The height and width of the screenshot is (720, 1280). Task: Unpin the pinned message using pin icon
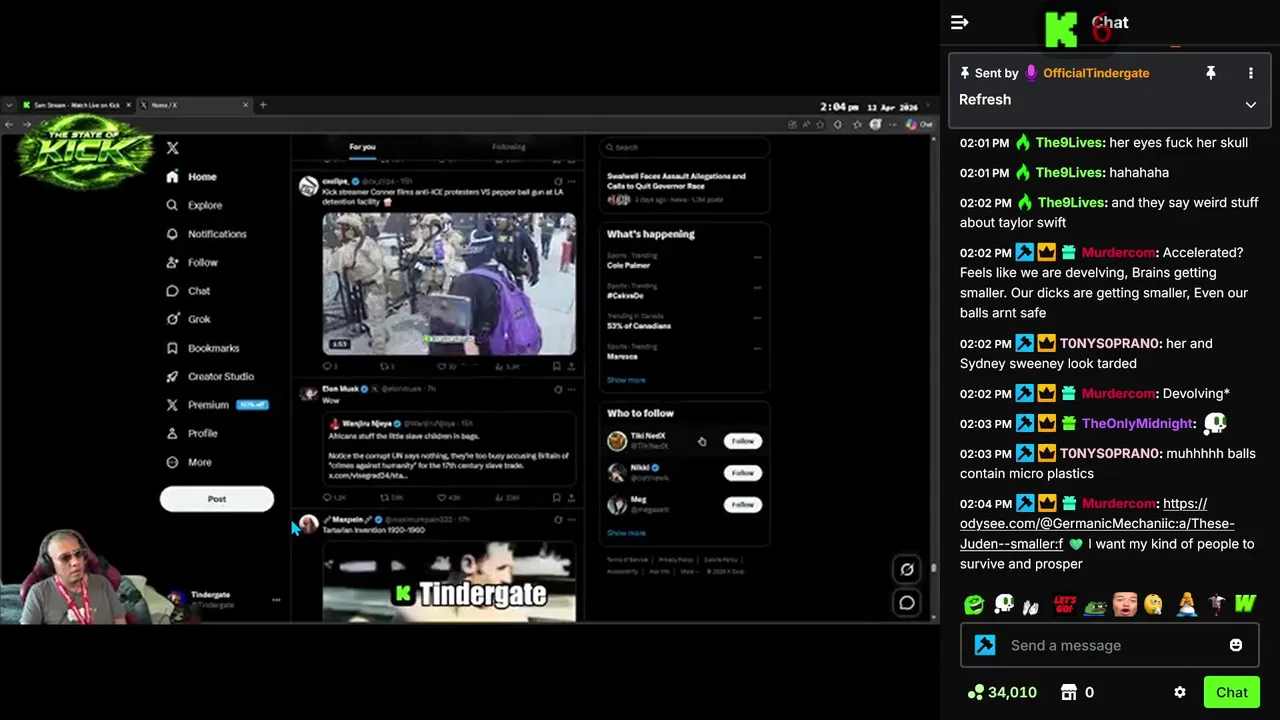coord(1210,73)
